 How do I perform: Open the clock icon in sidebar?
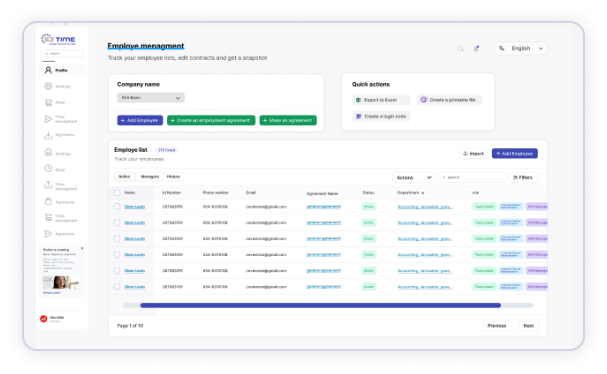48,168
